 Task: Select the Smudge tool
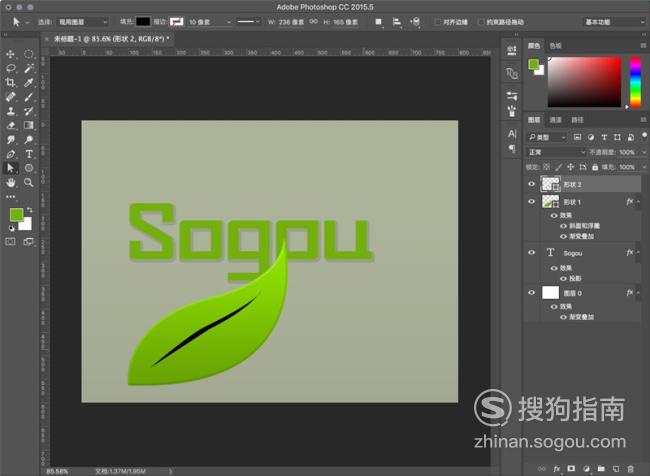tap(10, 140)
